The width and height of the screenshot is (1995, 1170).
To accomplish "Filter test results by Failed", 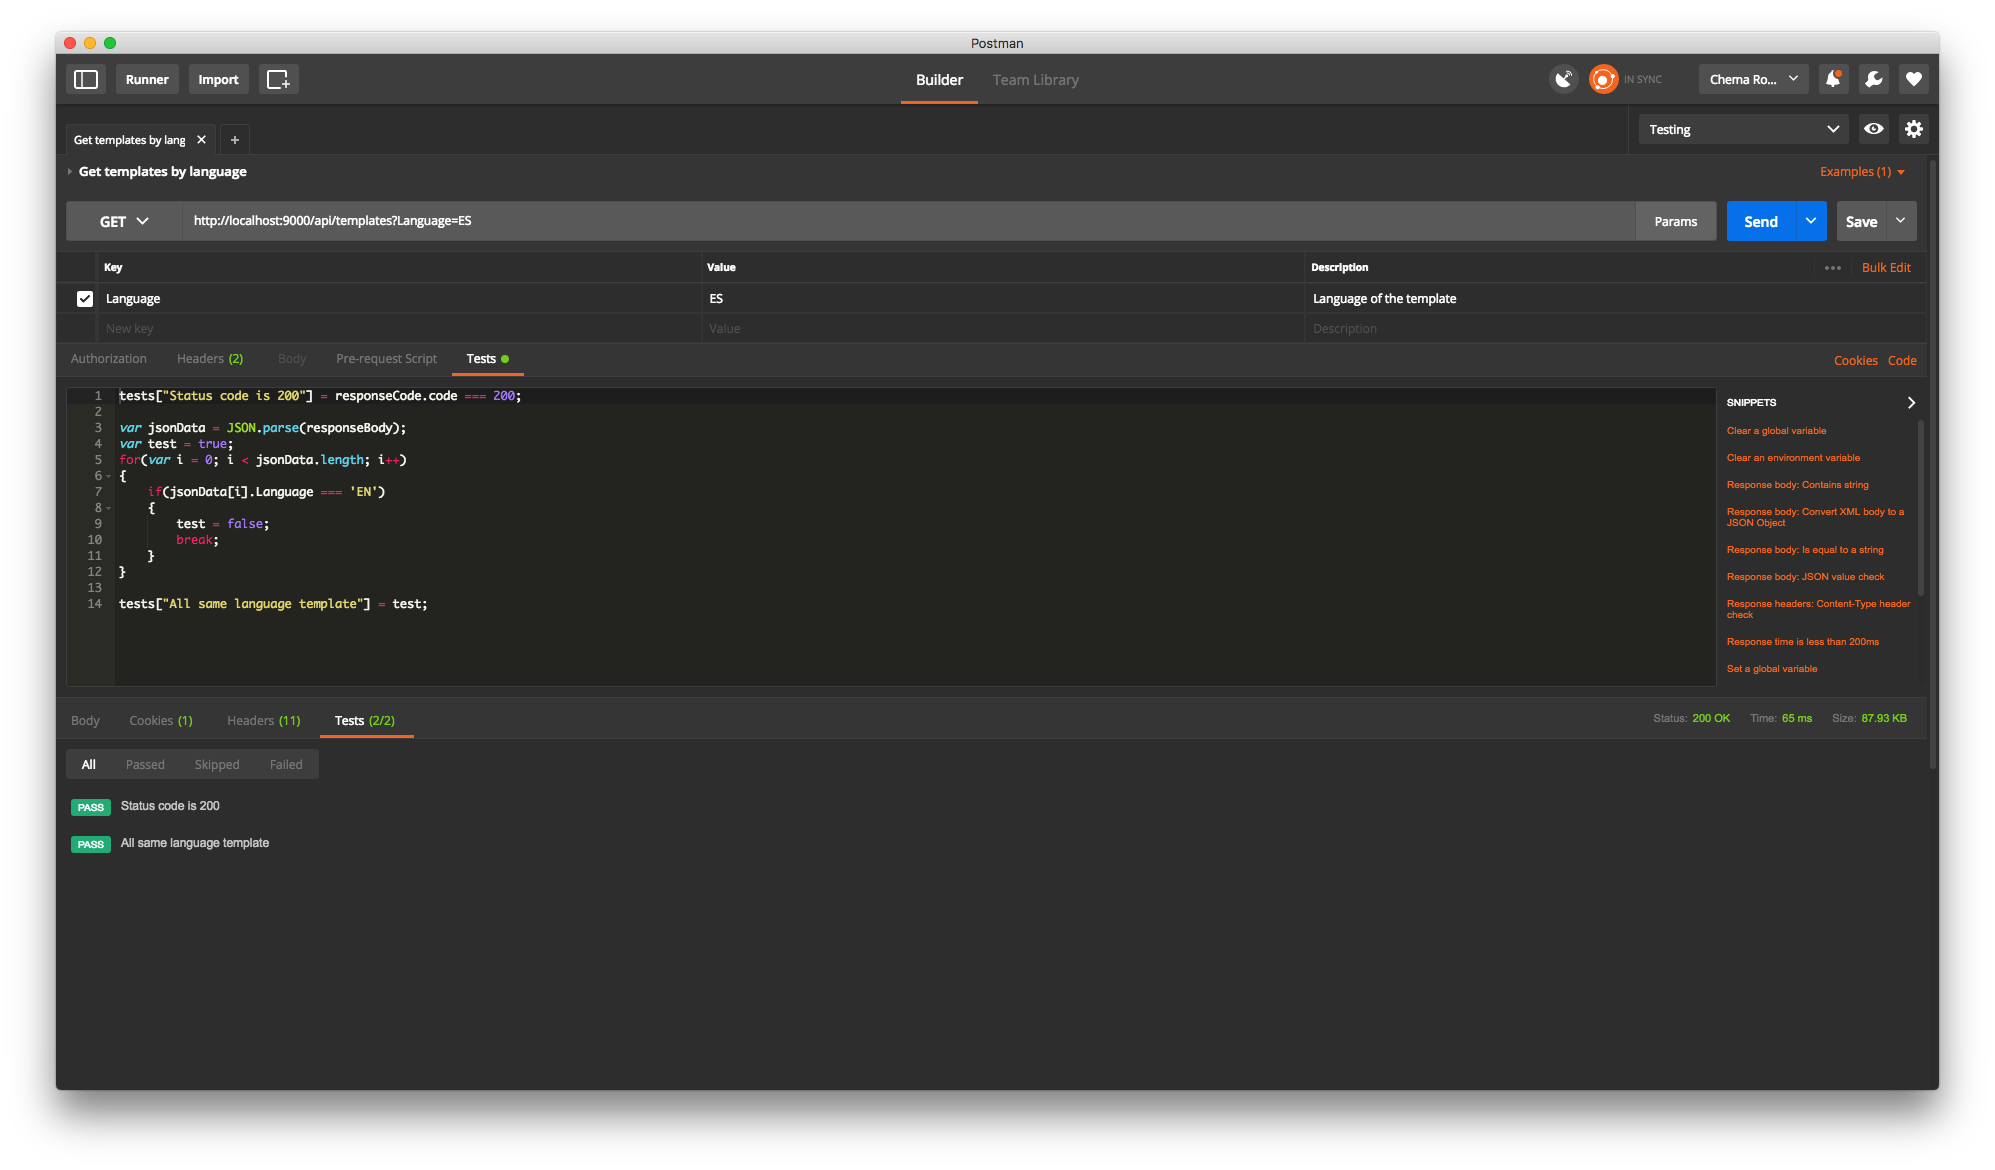I will click(x=286, y=765).
